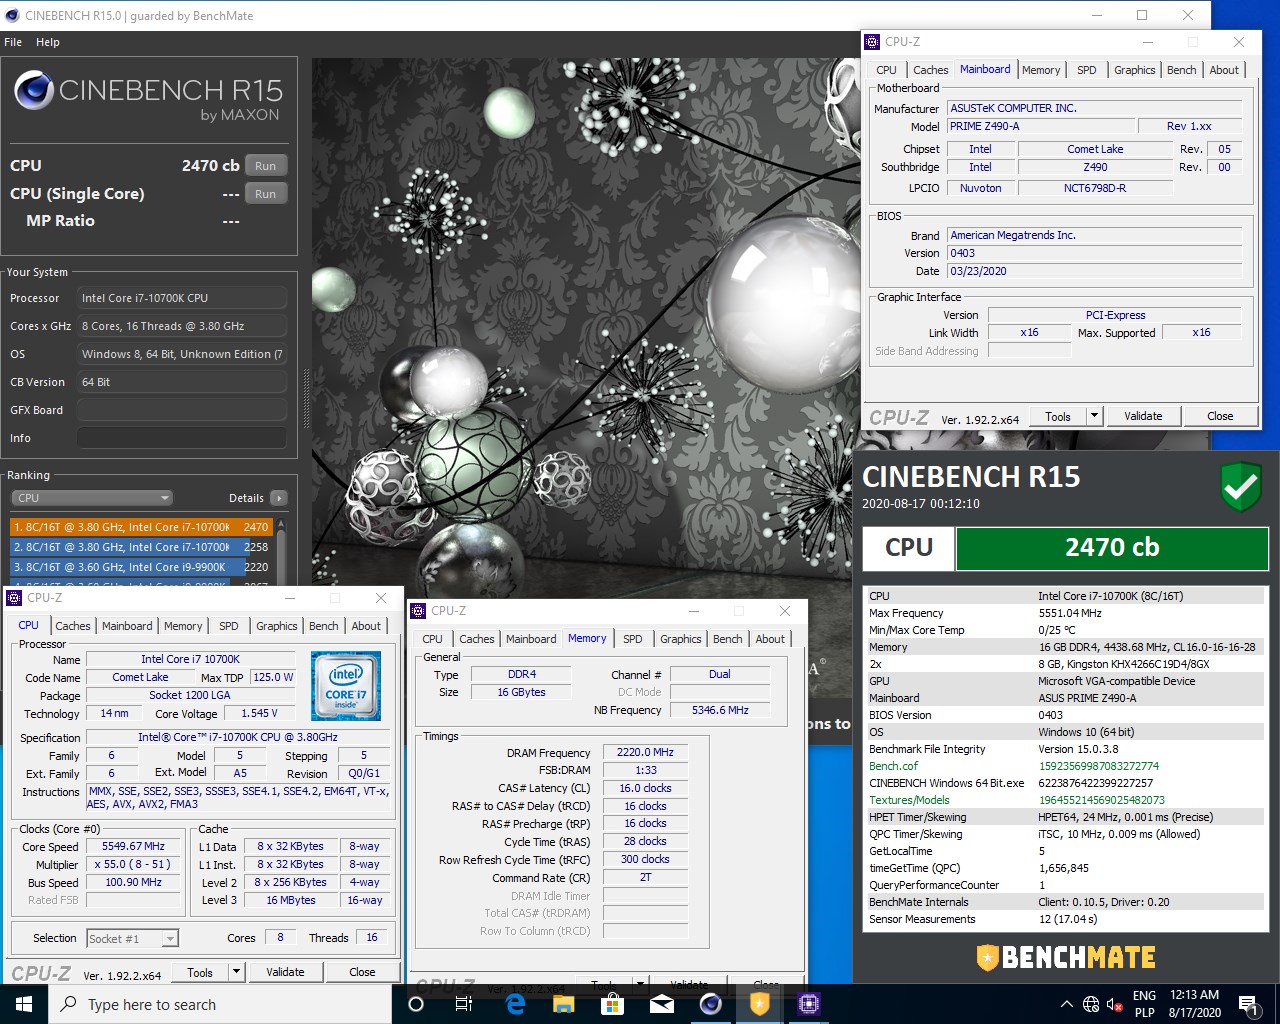The height and width of the screenshot is (1024, 1280).
Task: Launch Microsoft Edge from the taskbar
Action: (515, 1004)
